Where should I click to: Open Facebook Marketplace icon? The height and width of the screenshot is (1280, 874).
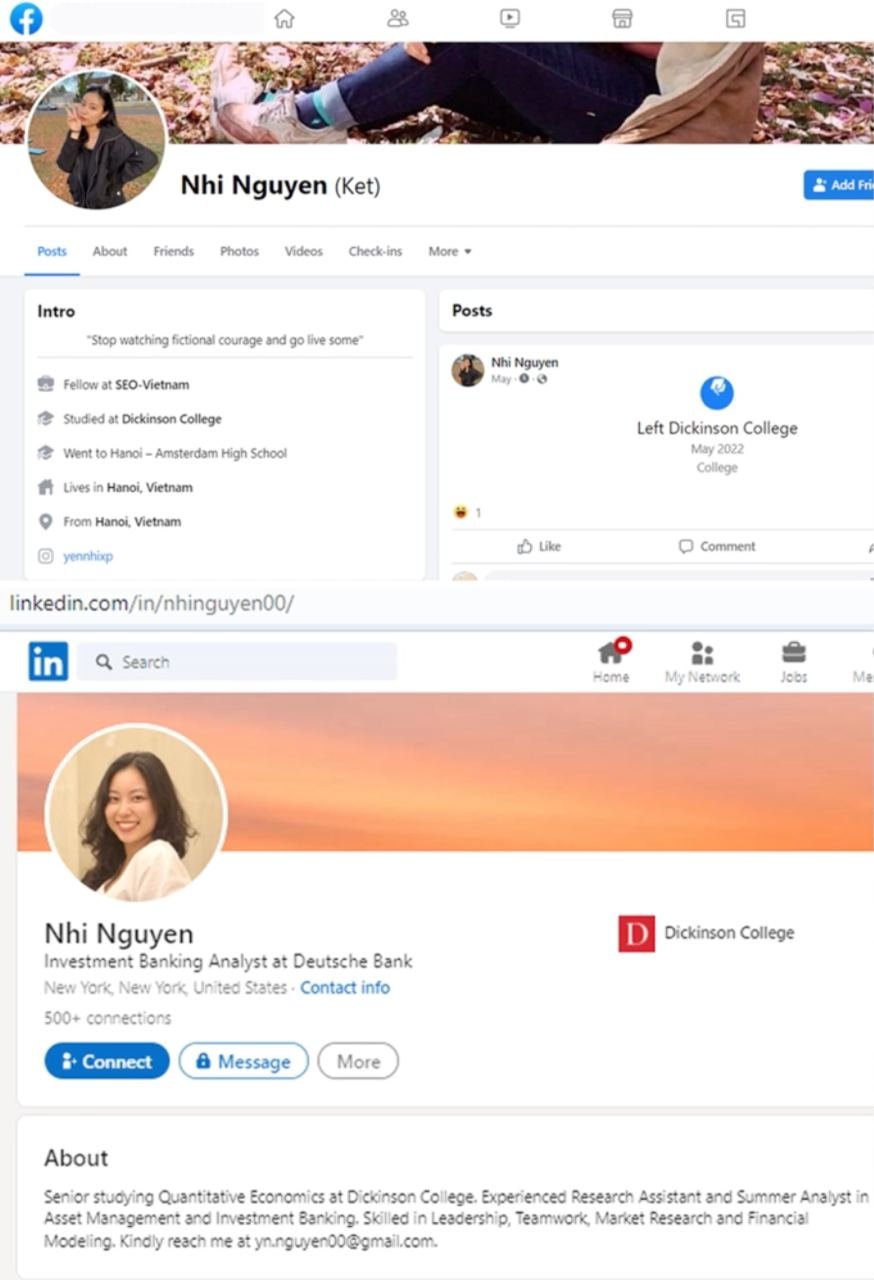[622, 18]
